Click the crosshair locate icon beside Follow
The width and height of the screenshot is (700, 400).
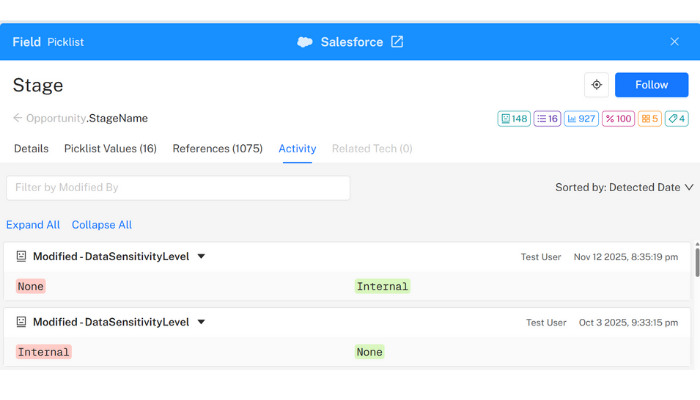pyautogui.click(x=596, y=85)
